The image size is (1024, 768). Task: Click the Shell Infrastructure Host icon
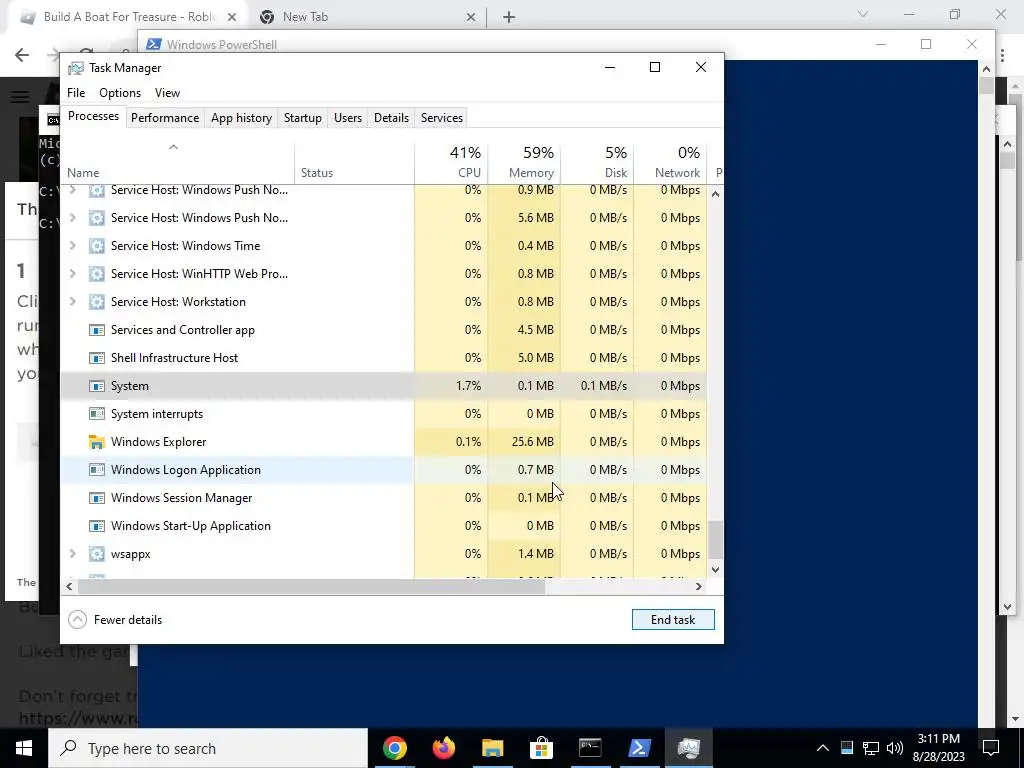tap(97, 358)
